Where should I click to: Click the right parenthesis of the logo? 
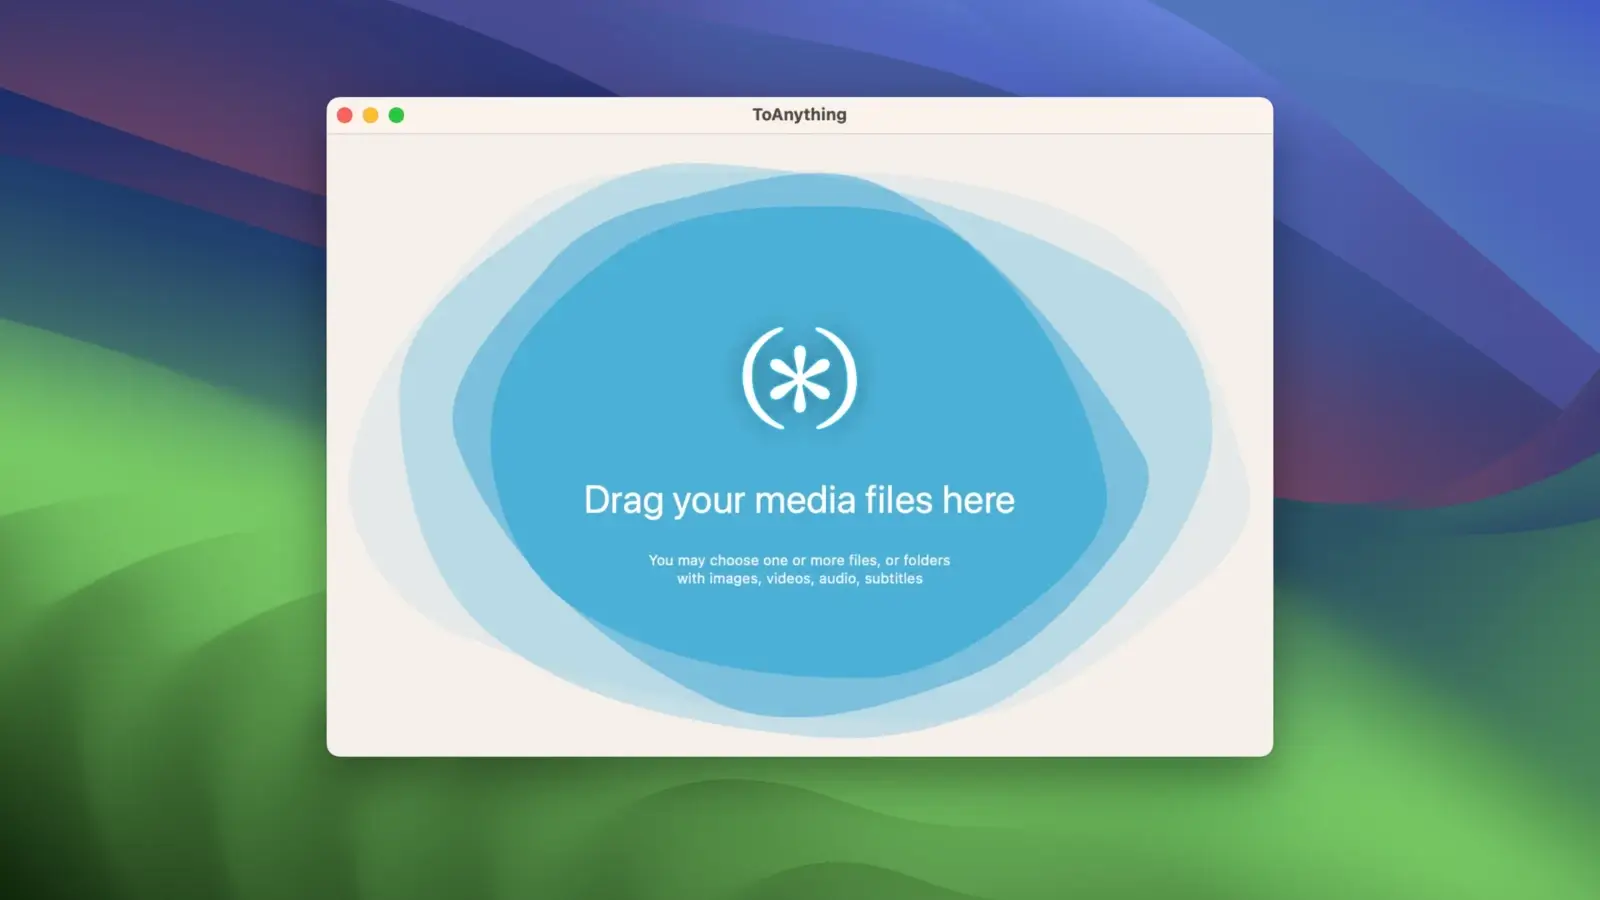pyautogui.click(x=846, y=378)
